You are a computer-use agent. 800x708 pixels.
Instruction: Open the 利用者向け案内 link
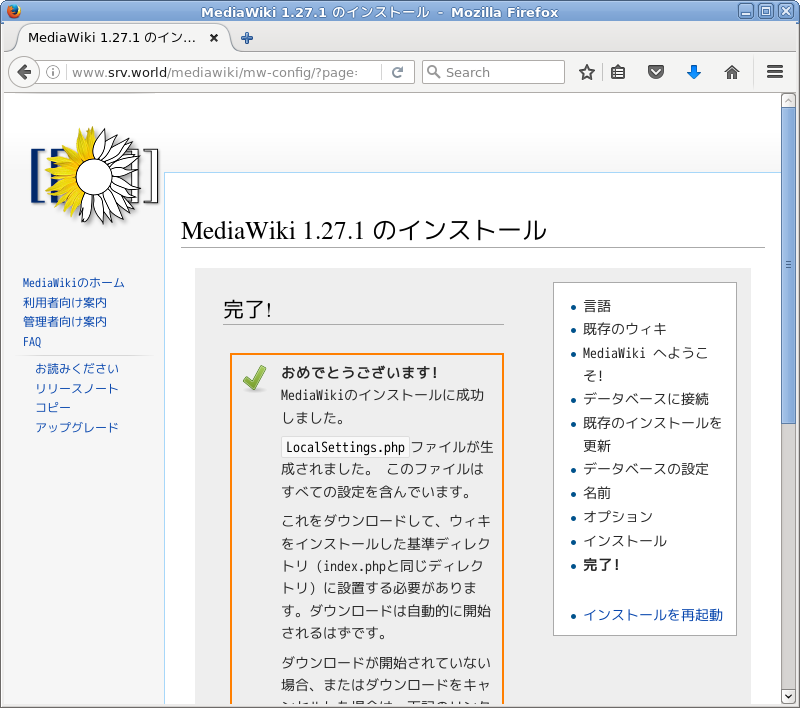[65, 302]
